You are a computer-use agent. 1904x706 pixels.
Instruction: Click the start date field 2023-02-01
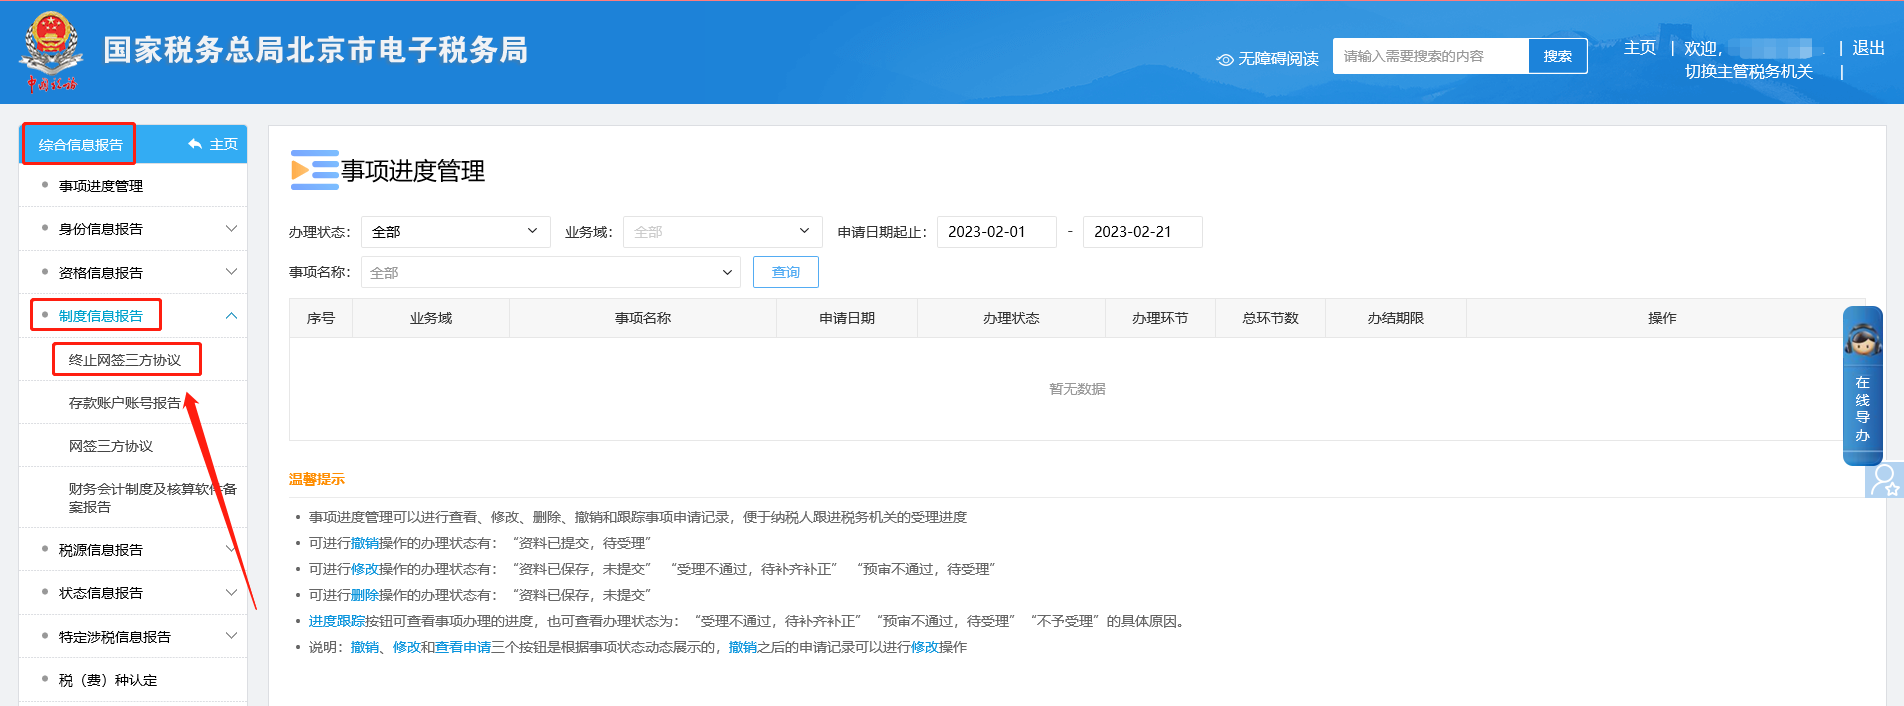996,232
